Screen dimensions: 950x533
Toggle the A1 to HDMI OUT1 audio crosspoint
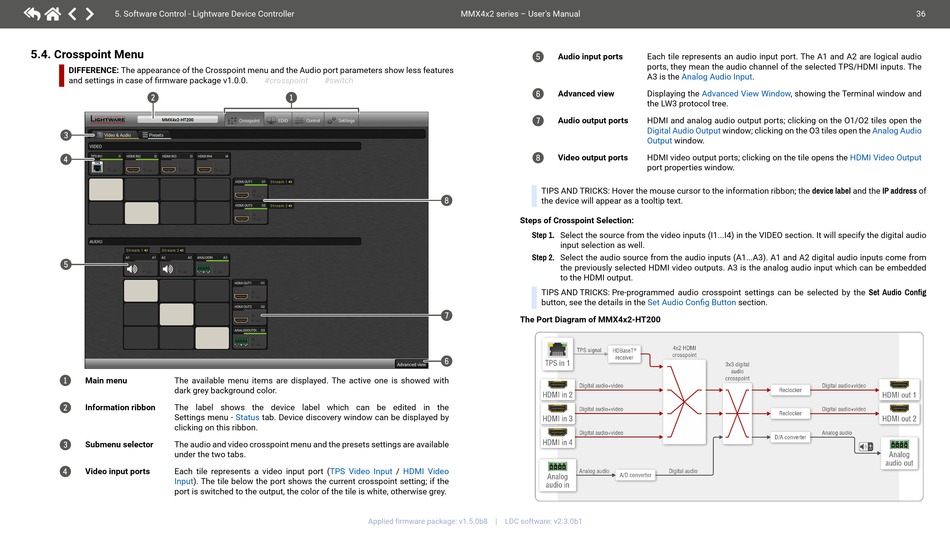coord(141,291)
